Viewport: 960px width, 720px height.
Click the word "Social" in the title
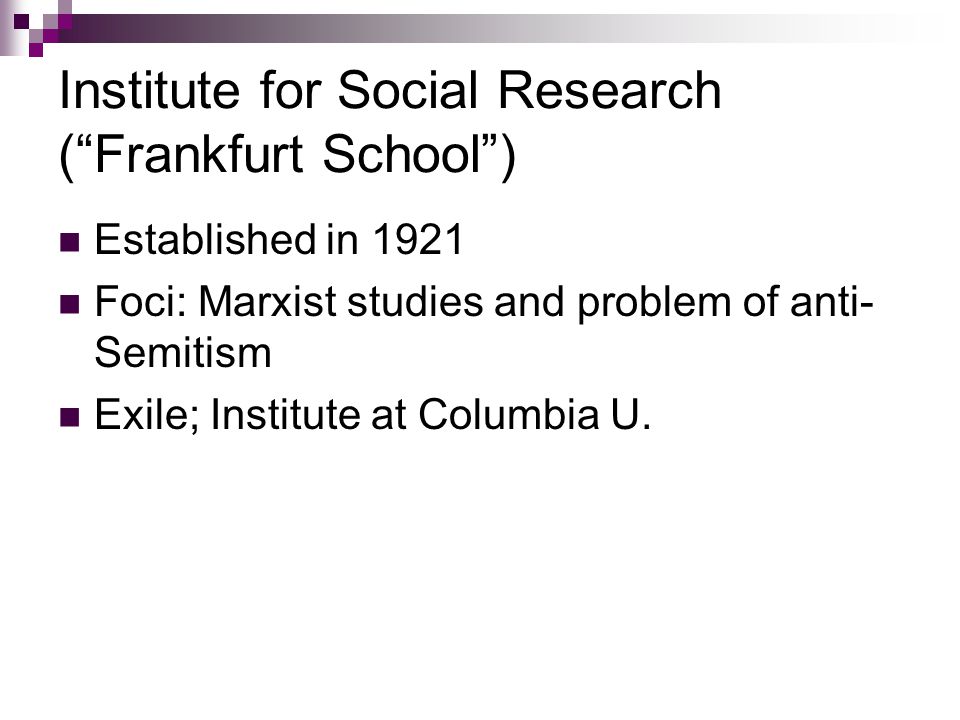pyautogui.click(x=407, y=91)
